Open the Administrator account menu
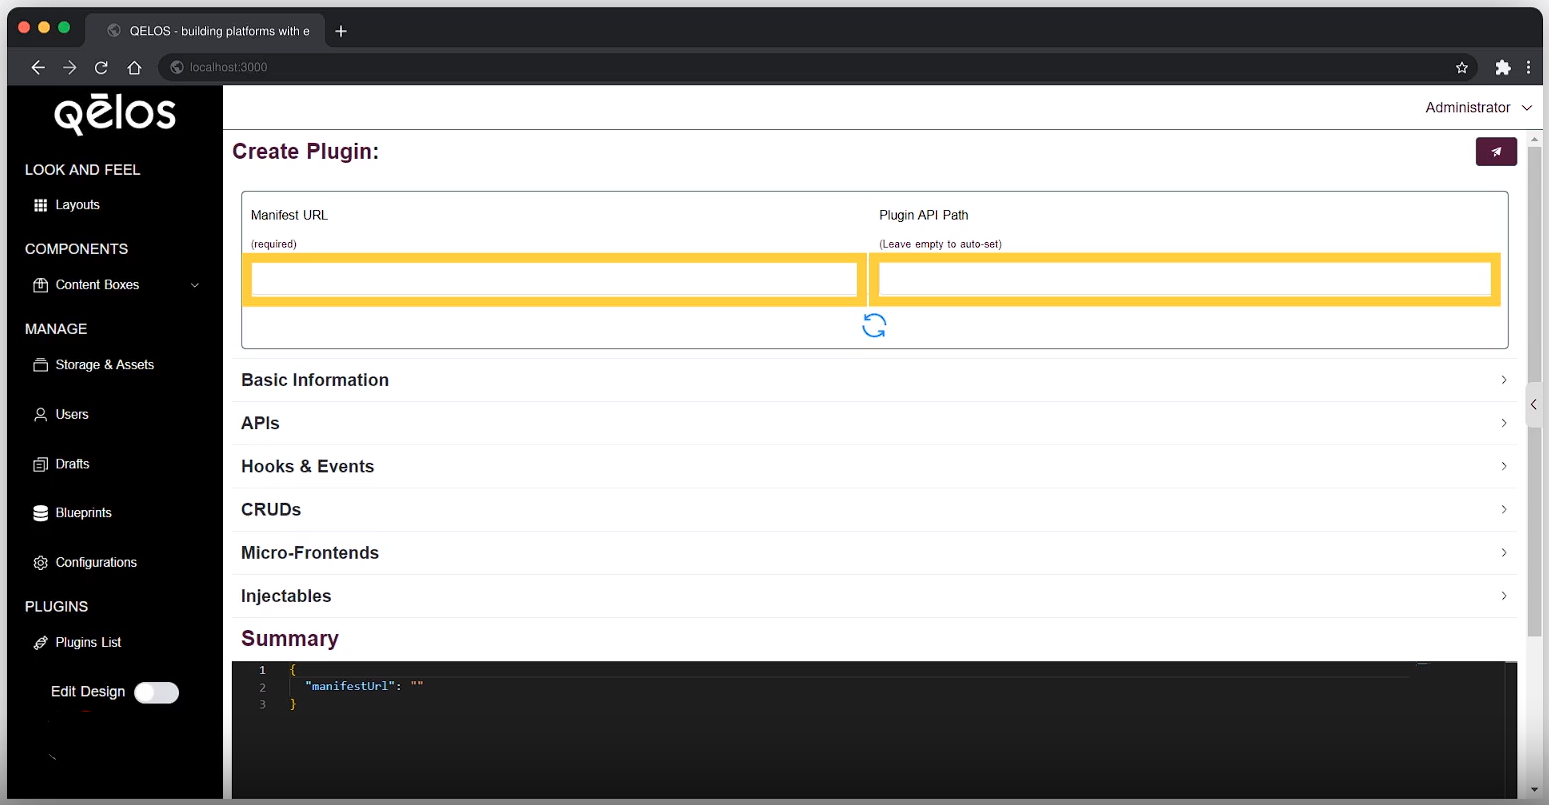Viewport: 1549px width, 805px height. click(1478, 107)
